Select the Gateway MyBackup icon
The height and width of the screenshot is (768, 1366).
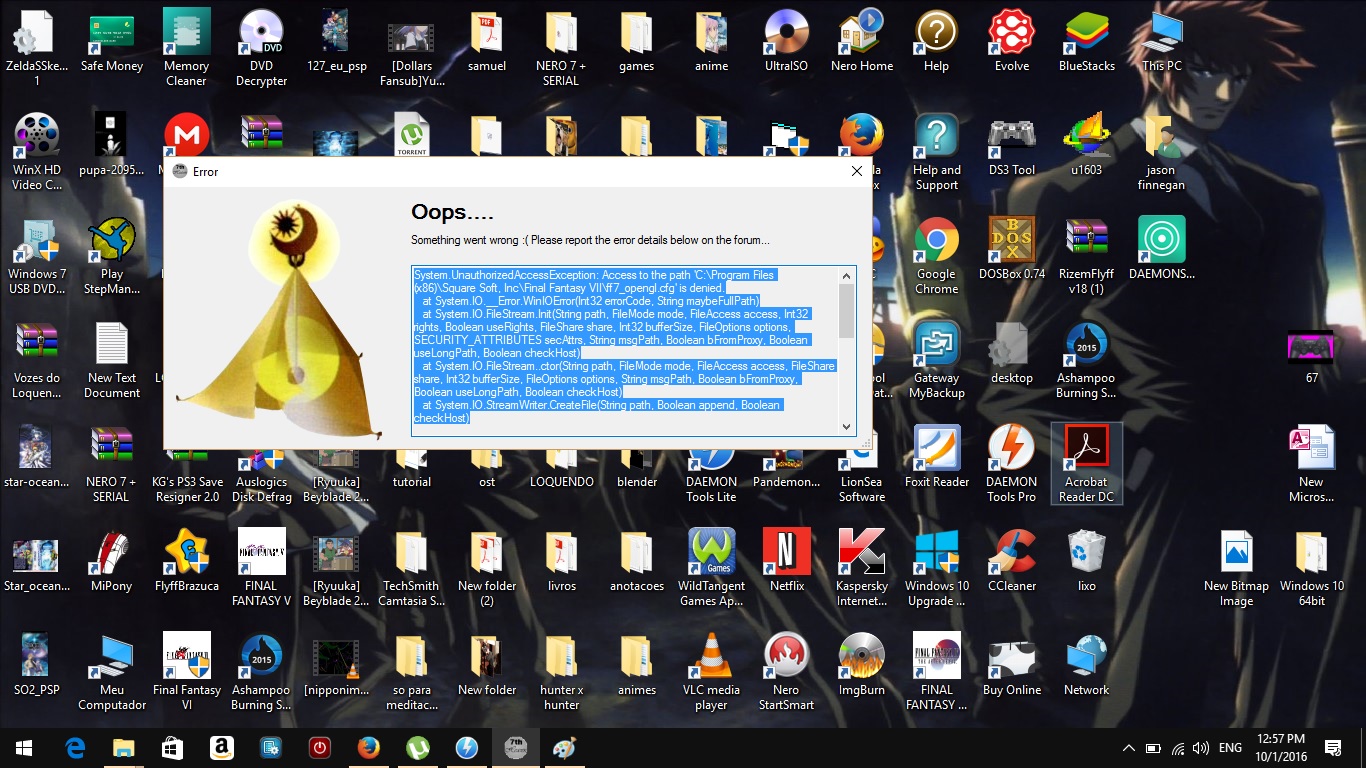pyautogui.click(x=937, y=360)
